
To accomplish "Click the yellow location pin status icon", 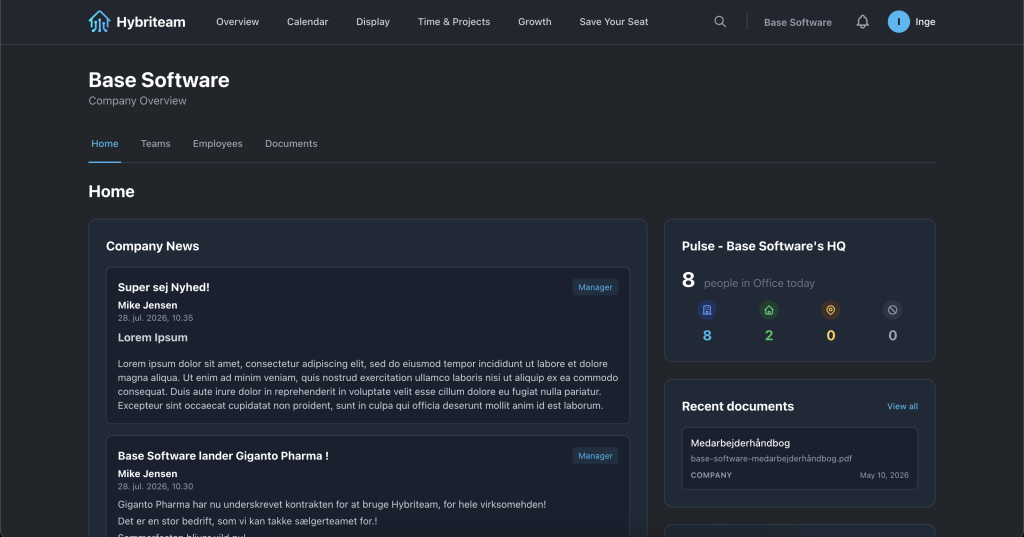I will (x=831, y=310).
